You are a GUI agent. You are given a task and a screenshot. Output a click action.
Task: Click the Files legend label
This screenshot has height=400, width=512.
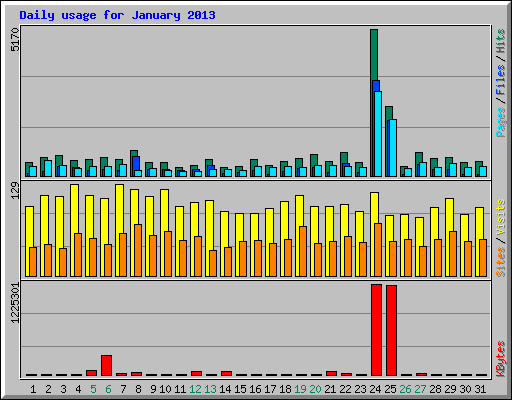tap(500, 80)
